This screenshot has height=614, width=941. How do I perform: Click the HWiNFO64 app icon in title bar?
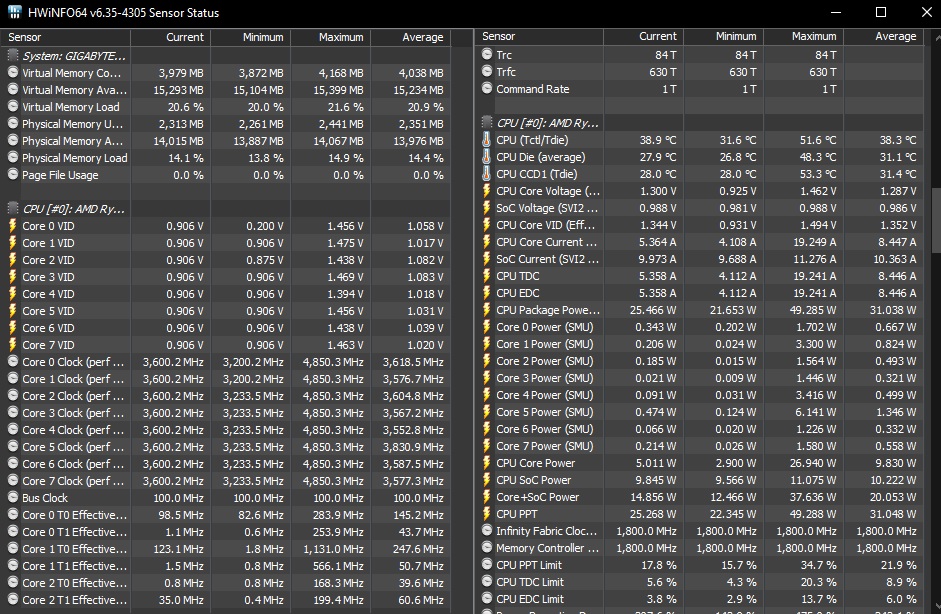(13, 12)
